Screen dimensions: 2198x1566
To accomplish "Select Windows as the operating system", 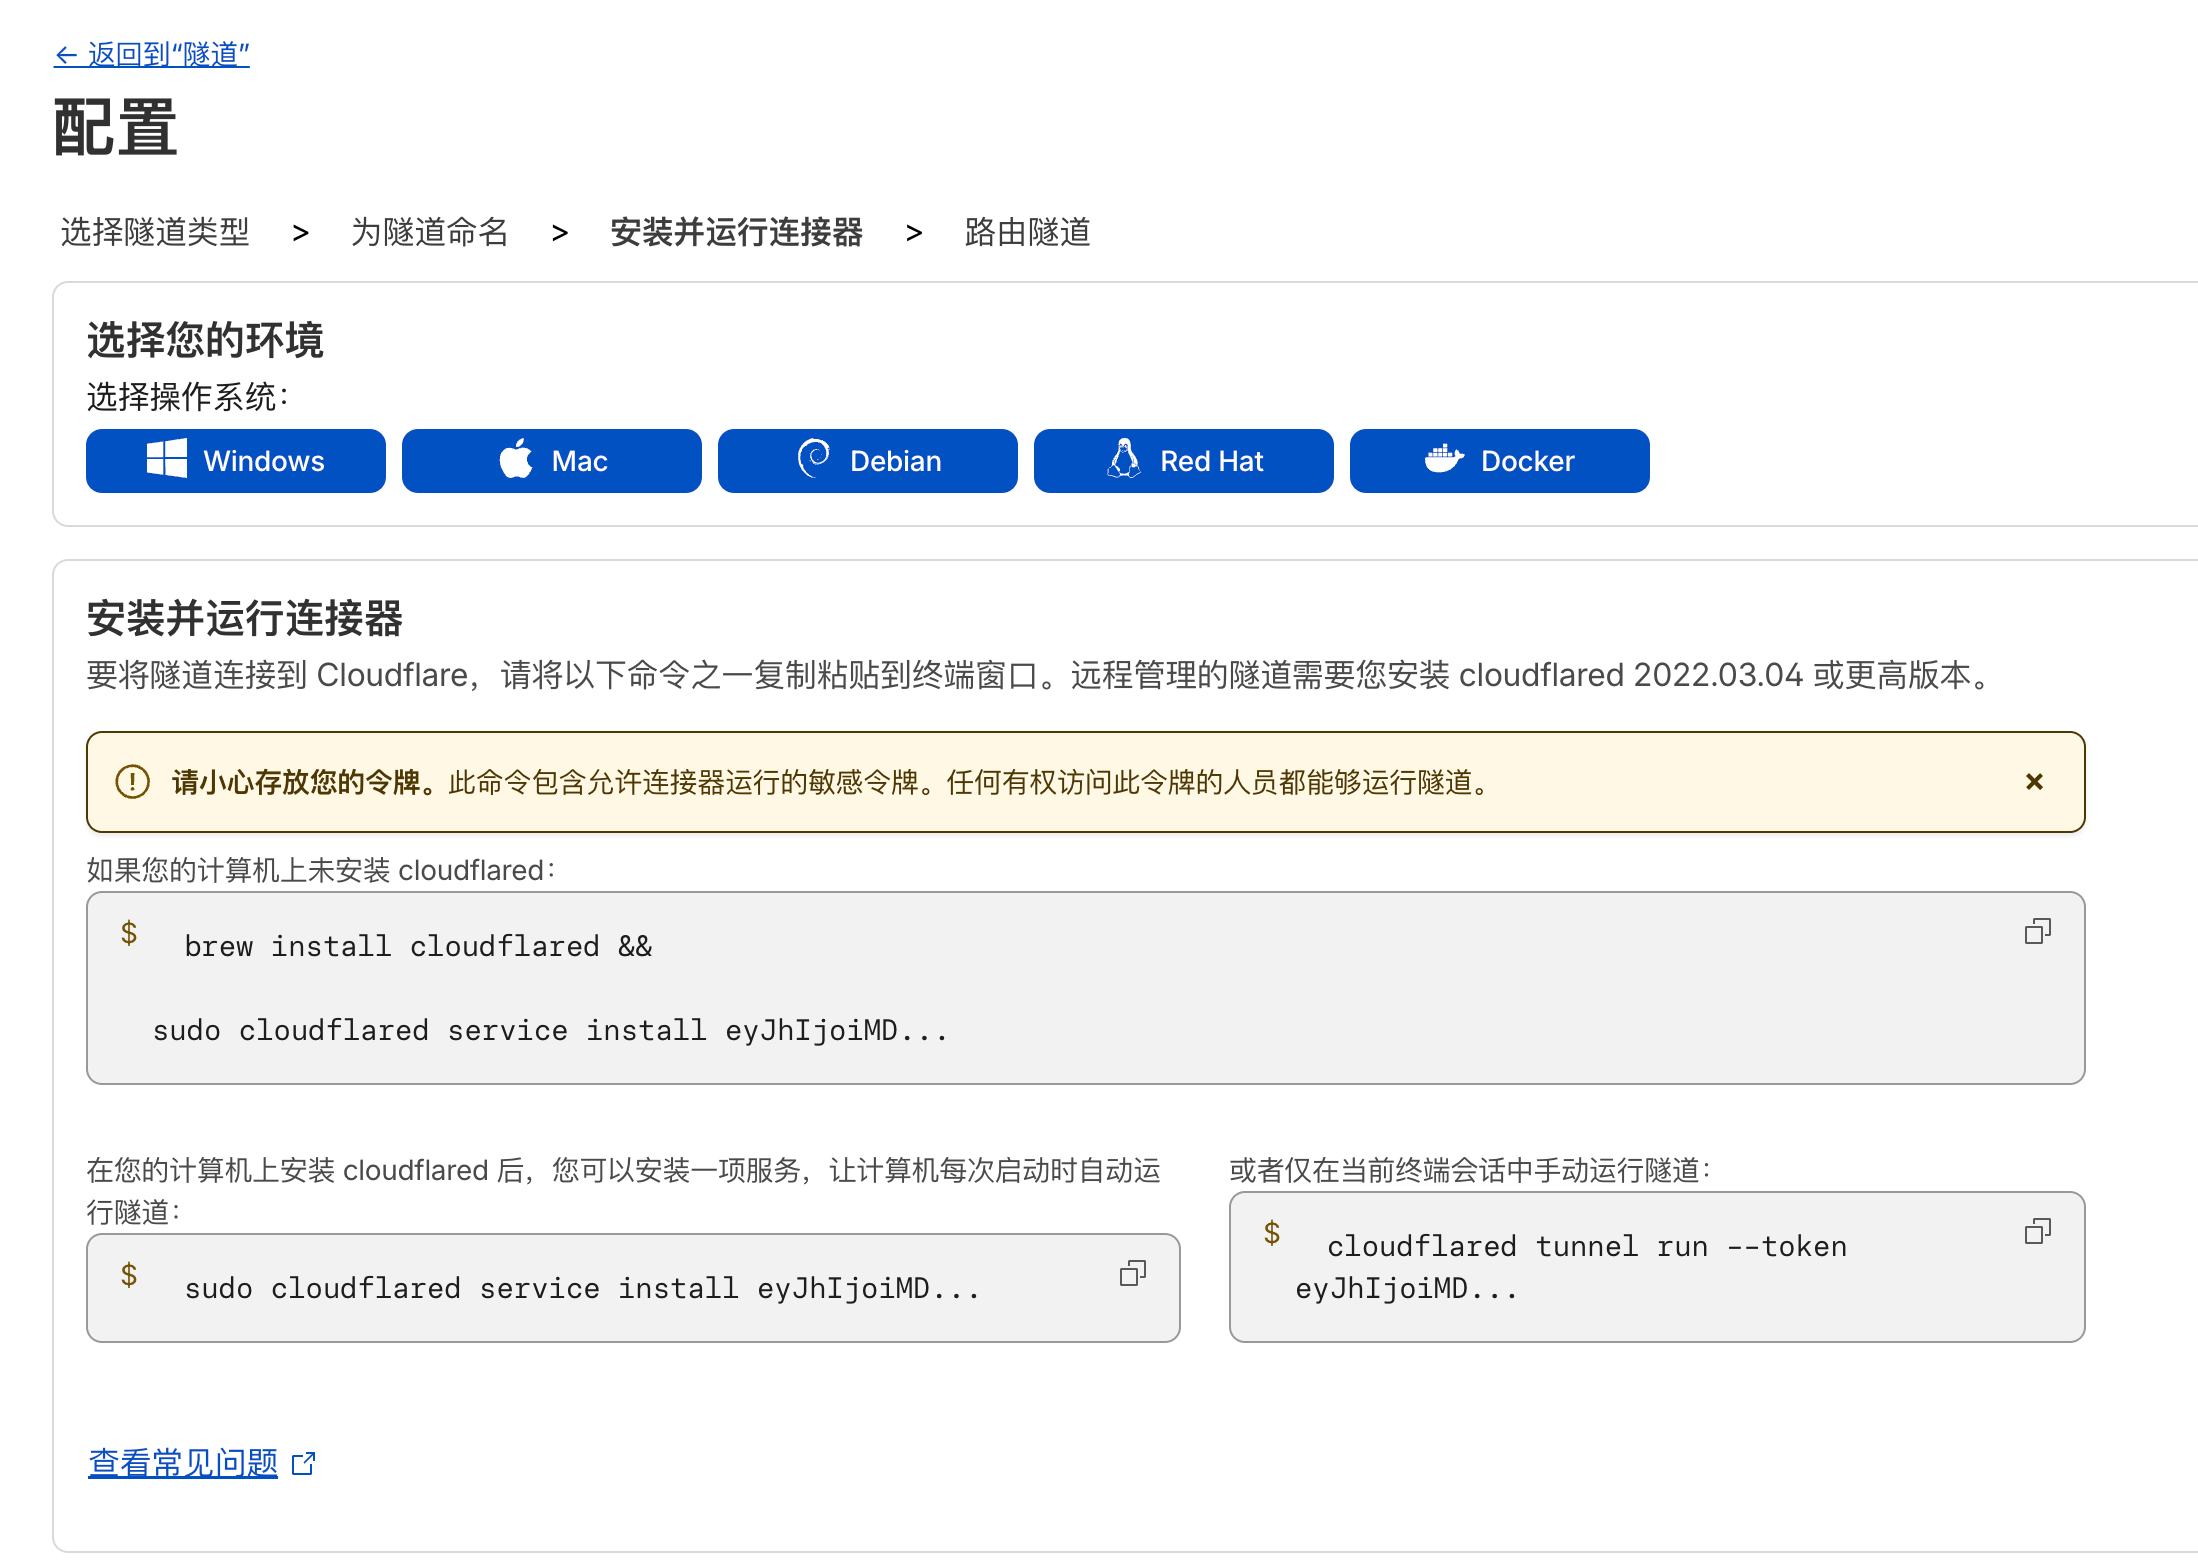I will click(x=236, y=461).
